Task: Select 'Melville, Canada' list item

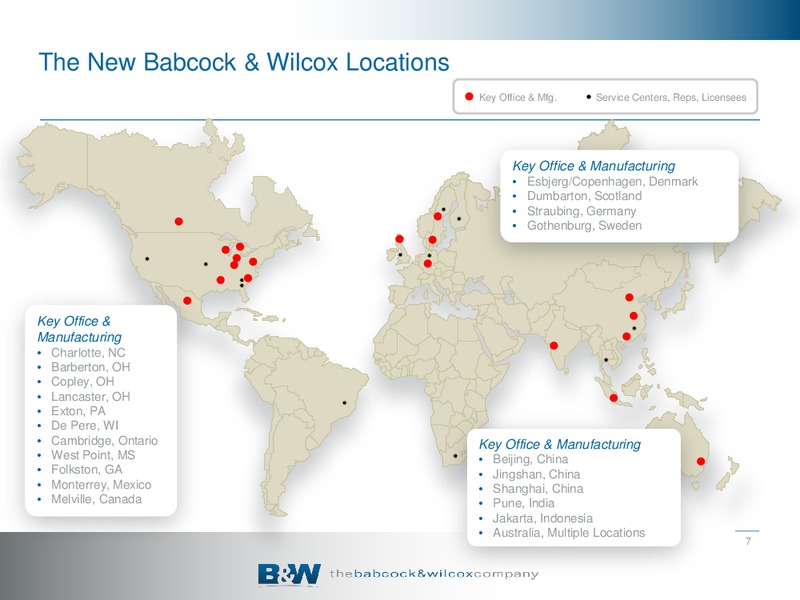Action: (96, 499)
